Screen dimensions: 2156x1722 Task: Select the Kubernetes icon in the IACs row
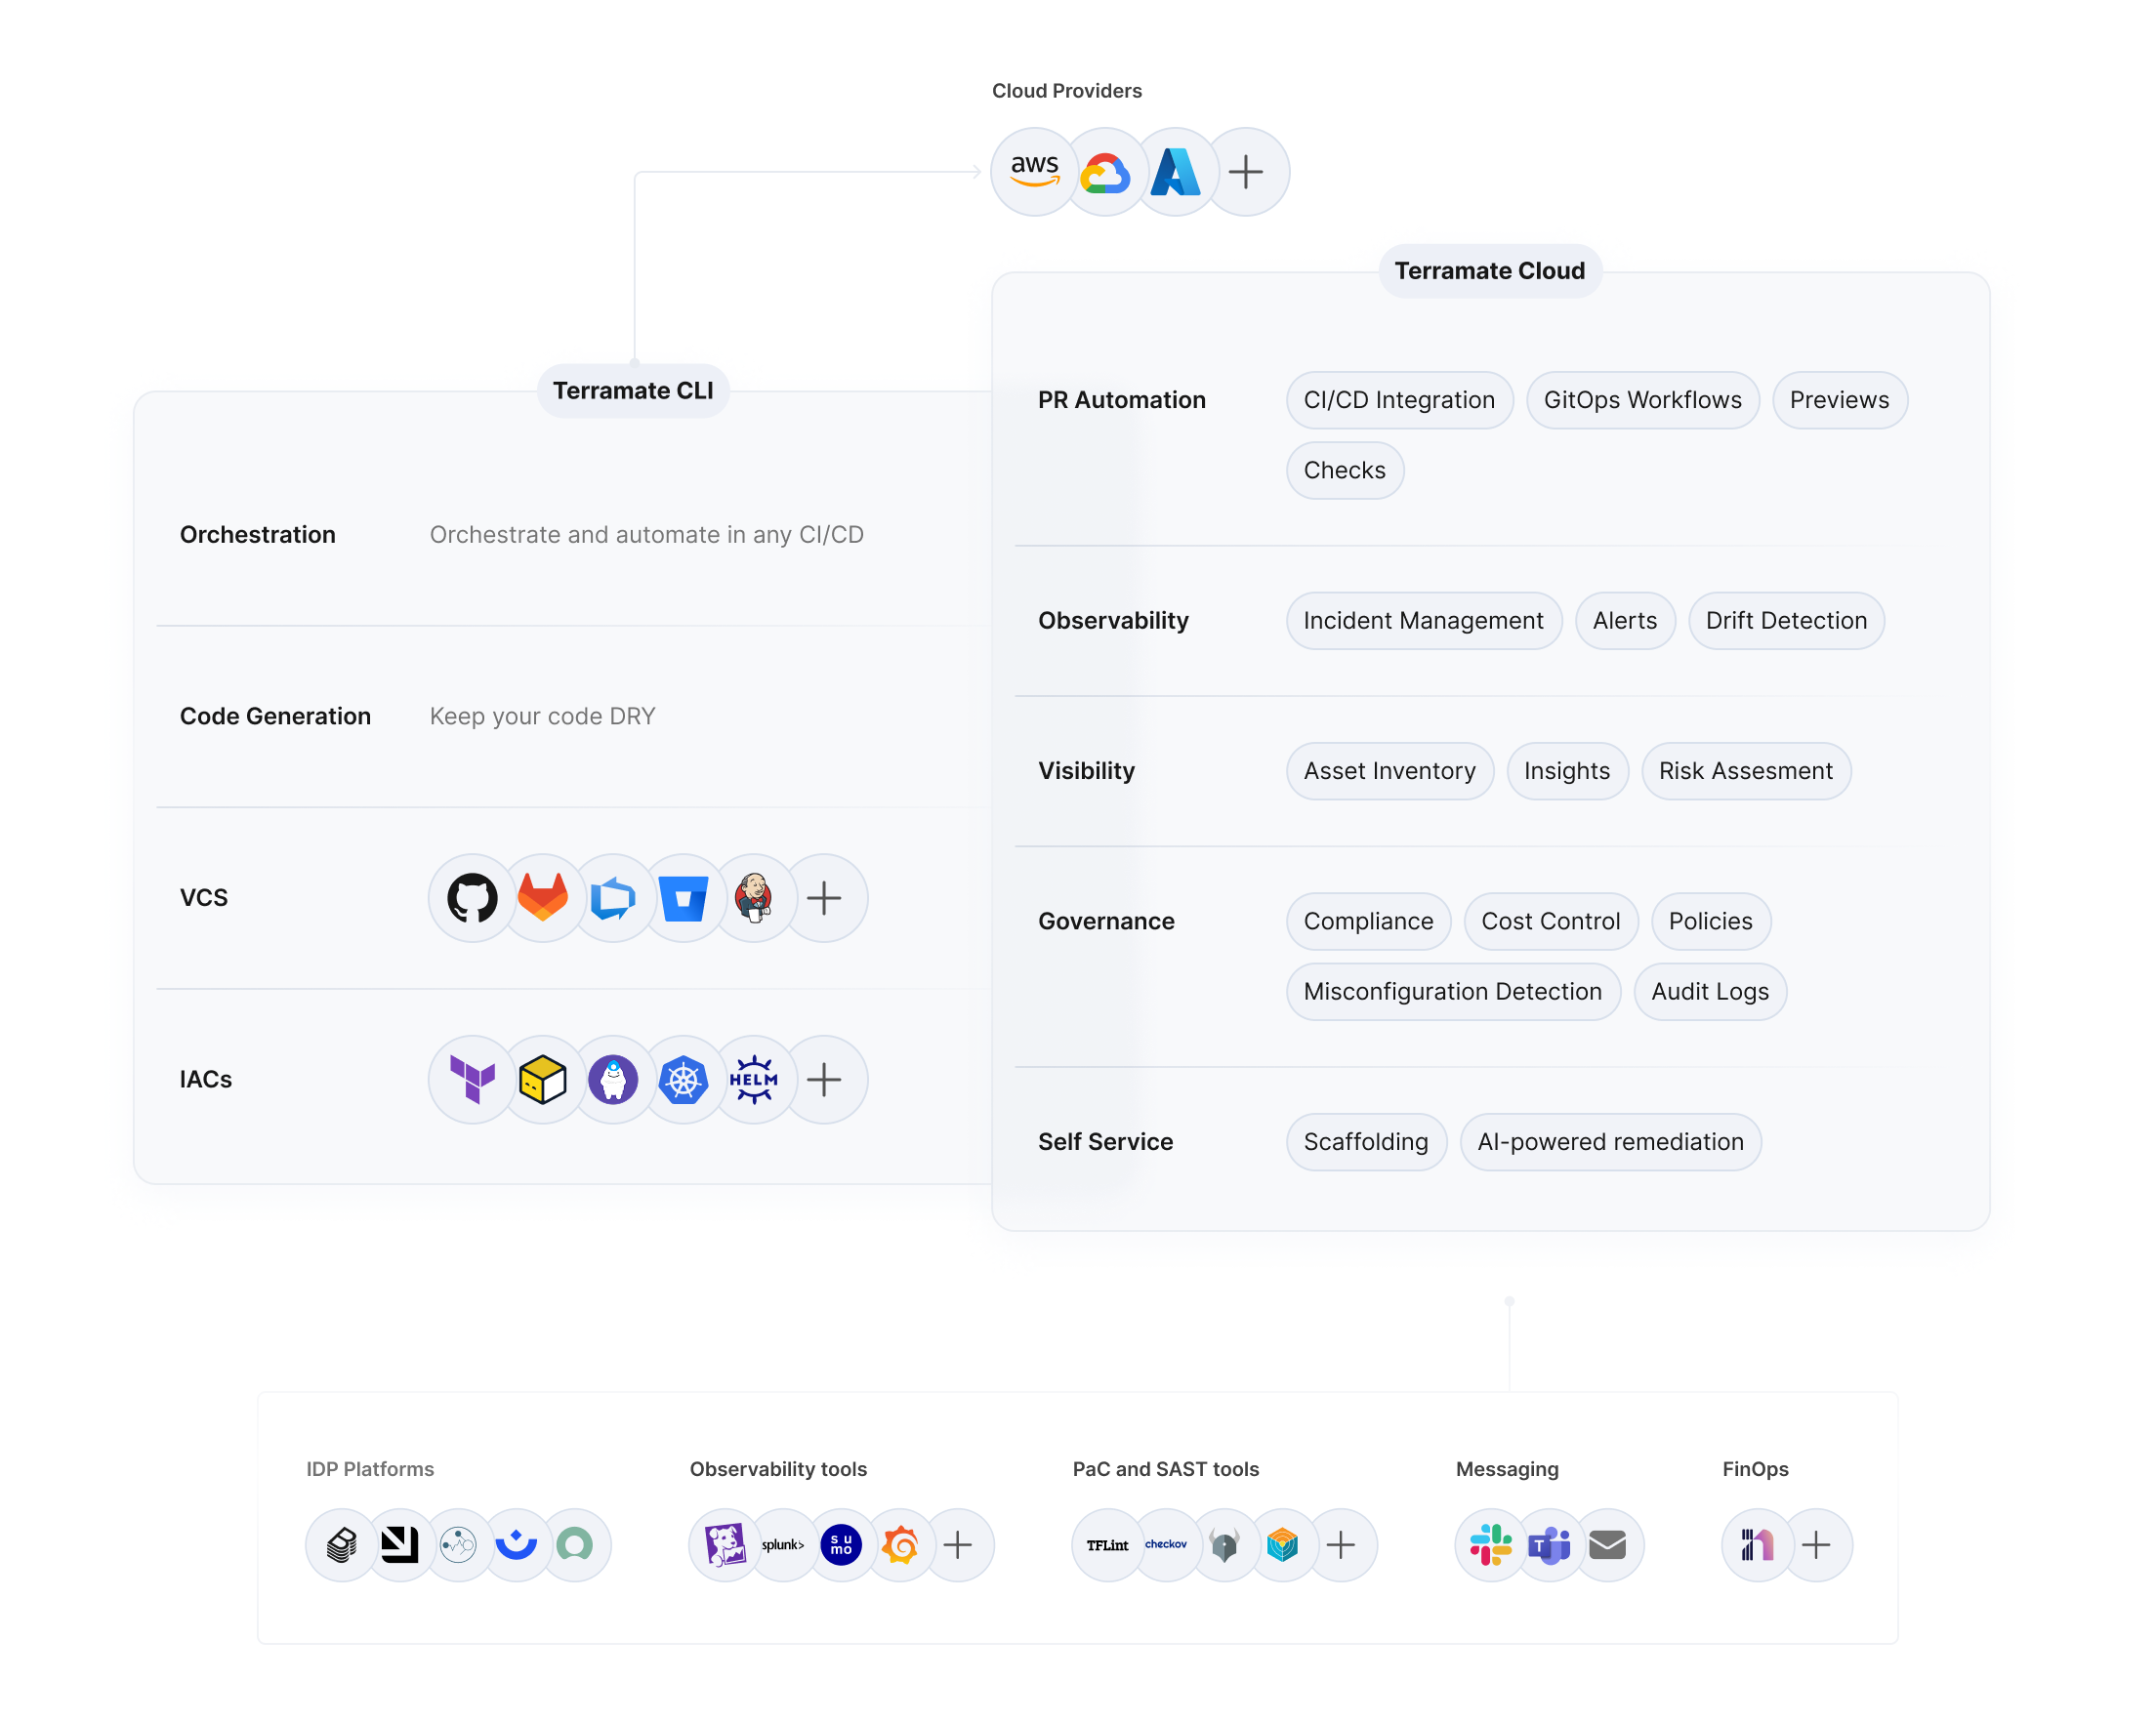(684, 1079)
